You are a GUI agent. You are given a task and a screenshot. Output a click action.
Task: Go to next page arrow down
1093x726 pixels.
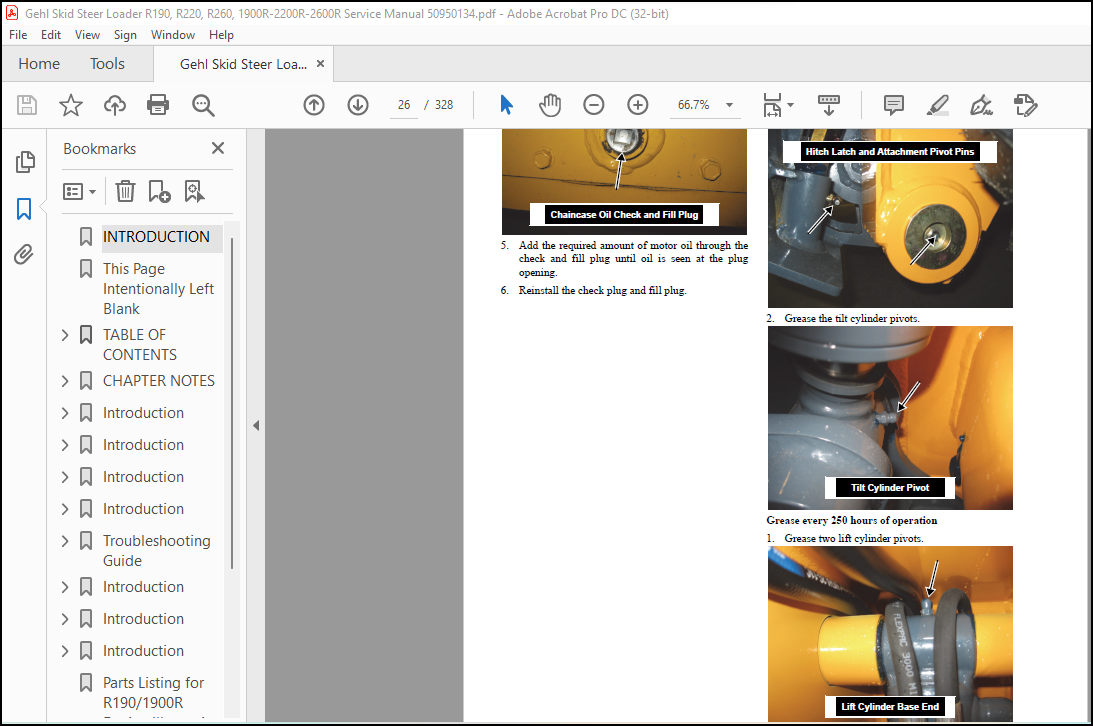(358, 105)
